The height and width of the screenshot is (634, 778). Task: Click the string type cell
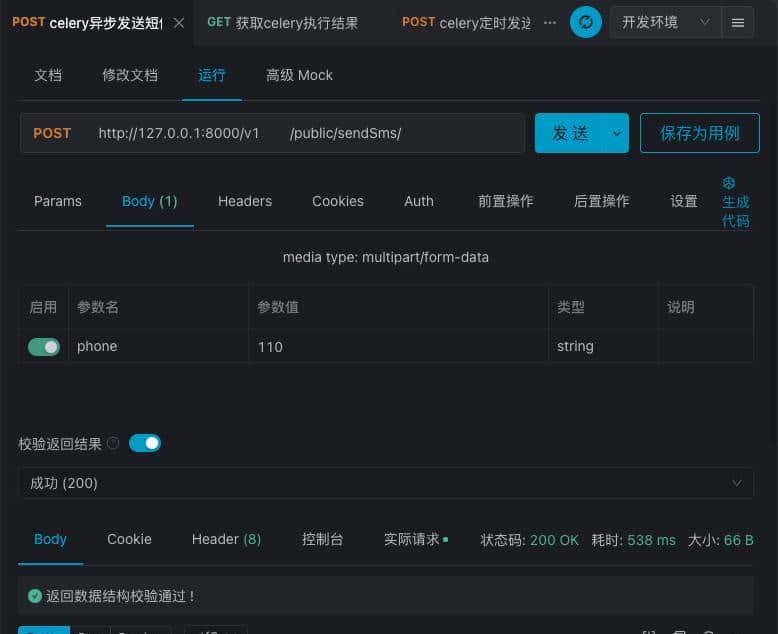(603, 346)
